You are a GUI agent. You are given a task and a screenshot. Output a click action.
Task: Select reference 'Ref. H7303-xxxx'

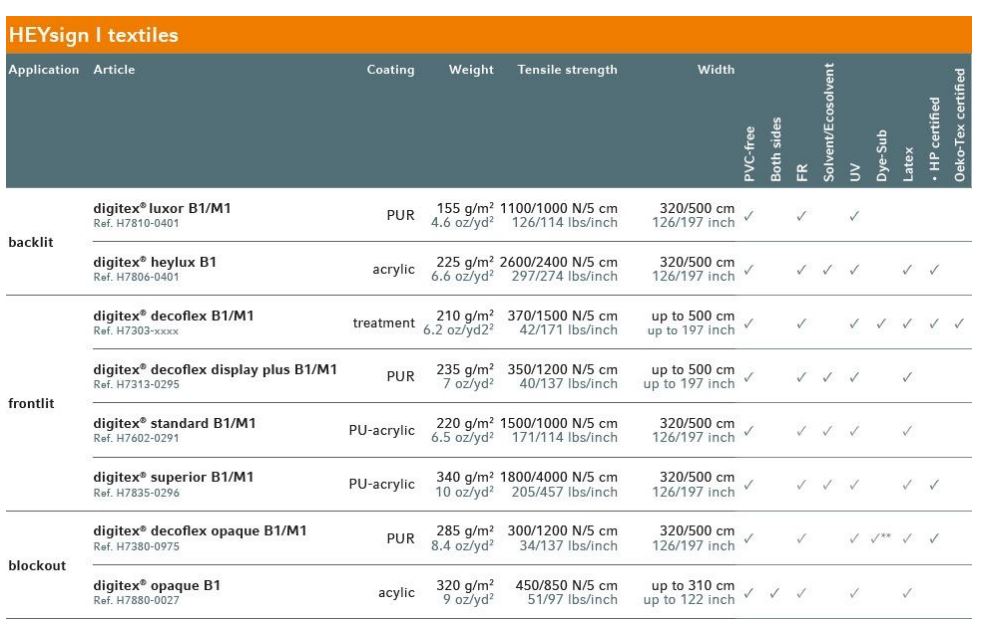click(x=136, y=331)
